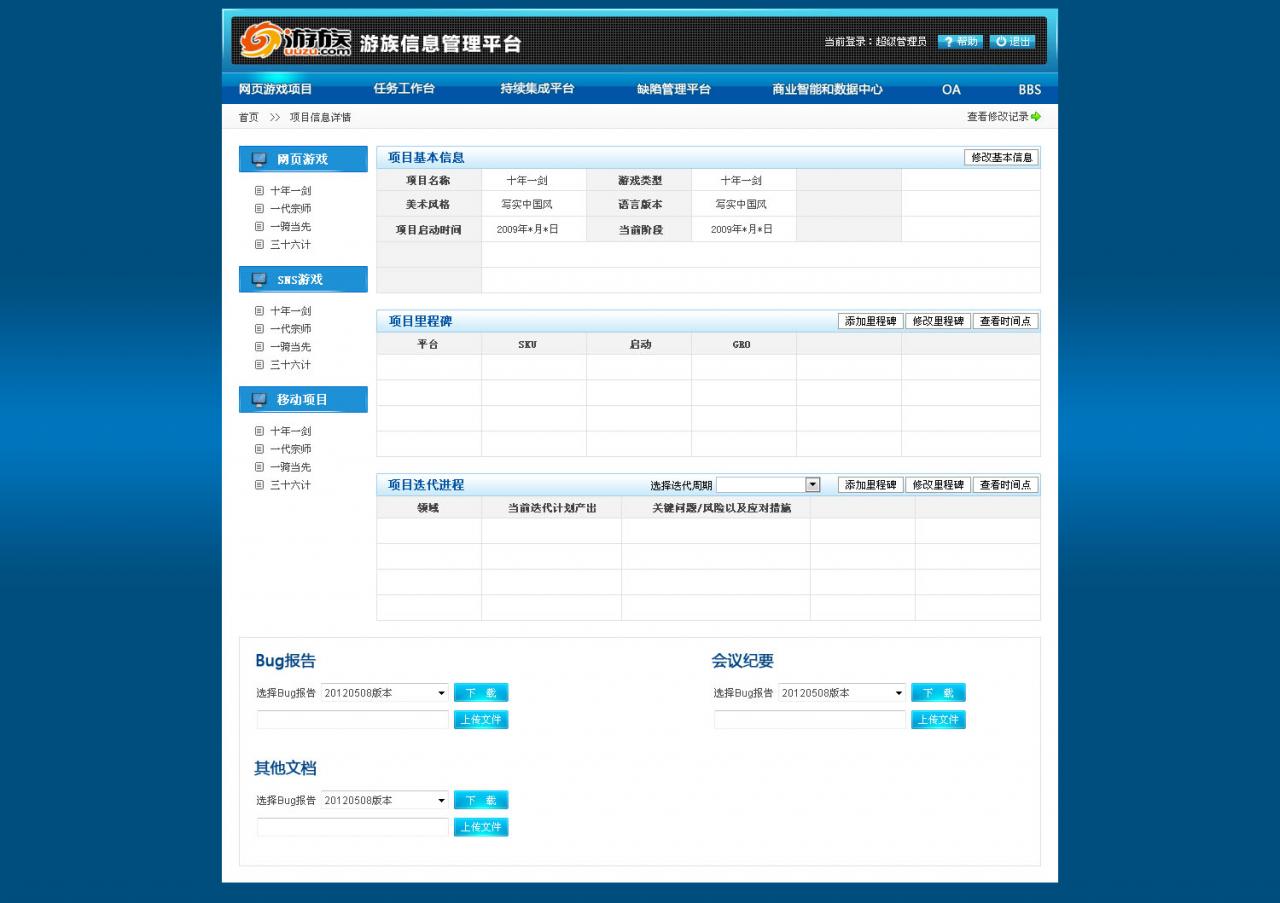The image size is (1280, 903).
Task: Open the 网页游戏项目 nav tab
Action: (x=275, y=89)
